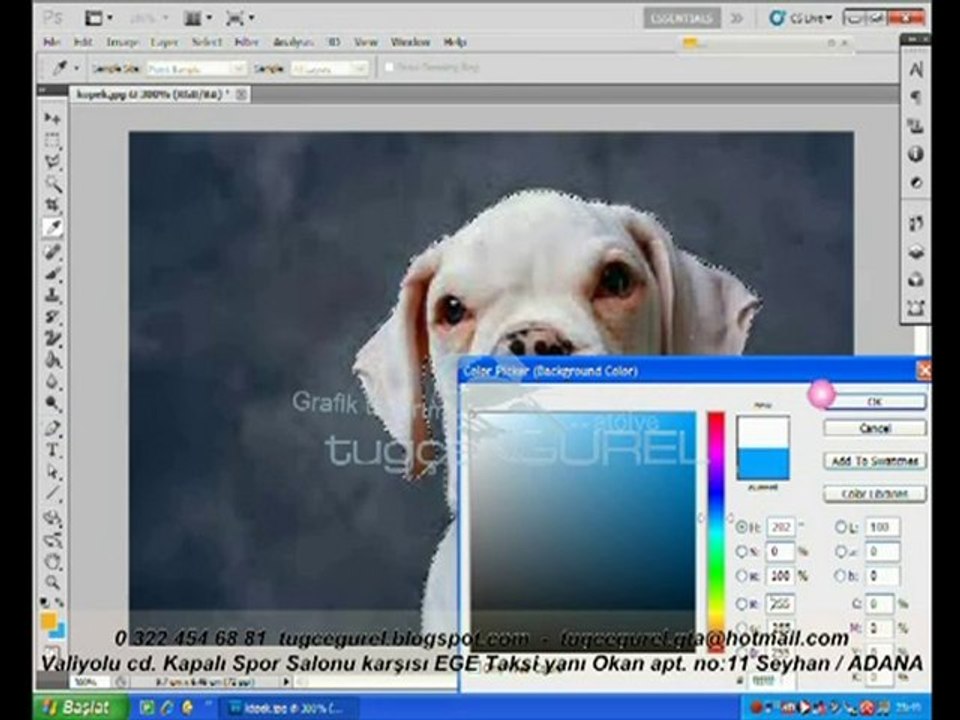Screen dimensions: 960x720
Task: Select the Pen tool
Action: tap(53, 429)
